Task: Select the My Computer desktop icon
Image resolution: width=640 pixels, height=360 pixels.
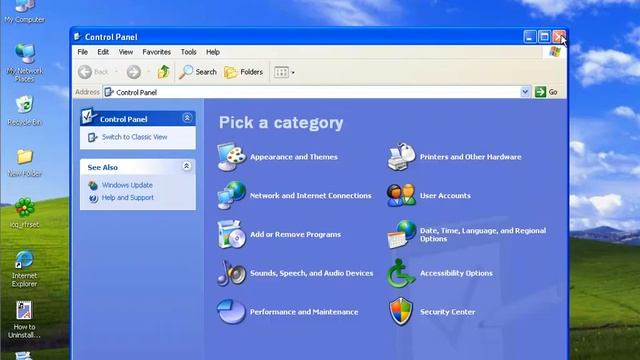Action: pyautogui.click(x=24, y=11)
